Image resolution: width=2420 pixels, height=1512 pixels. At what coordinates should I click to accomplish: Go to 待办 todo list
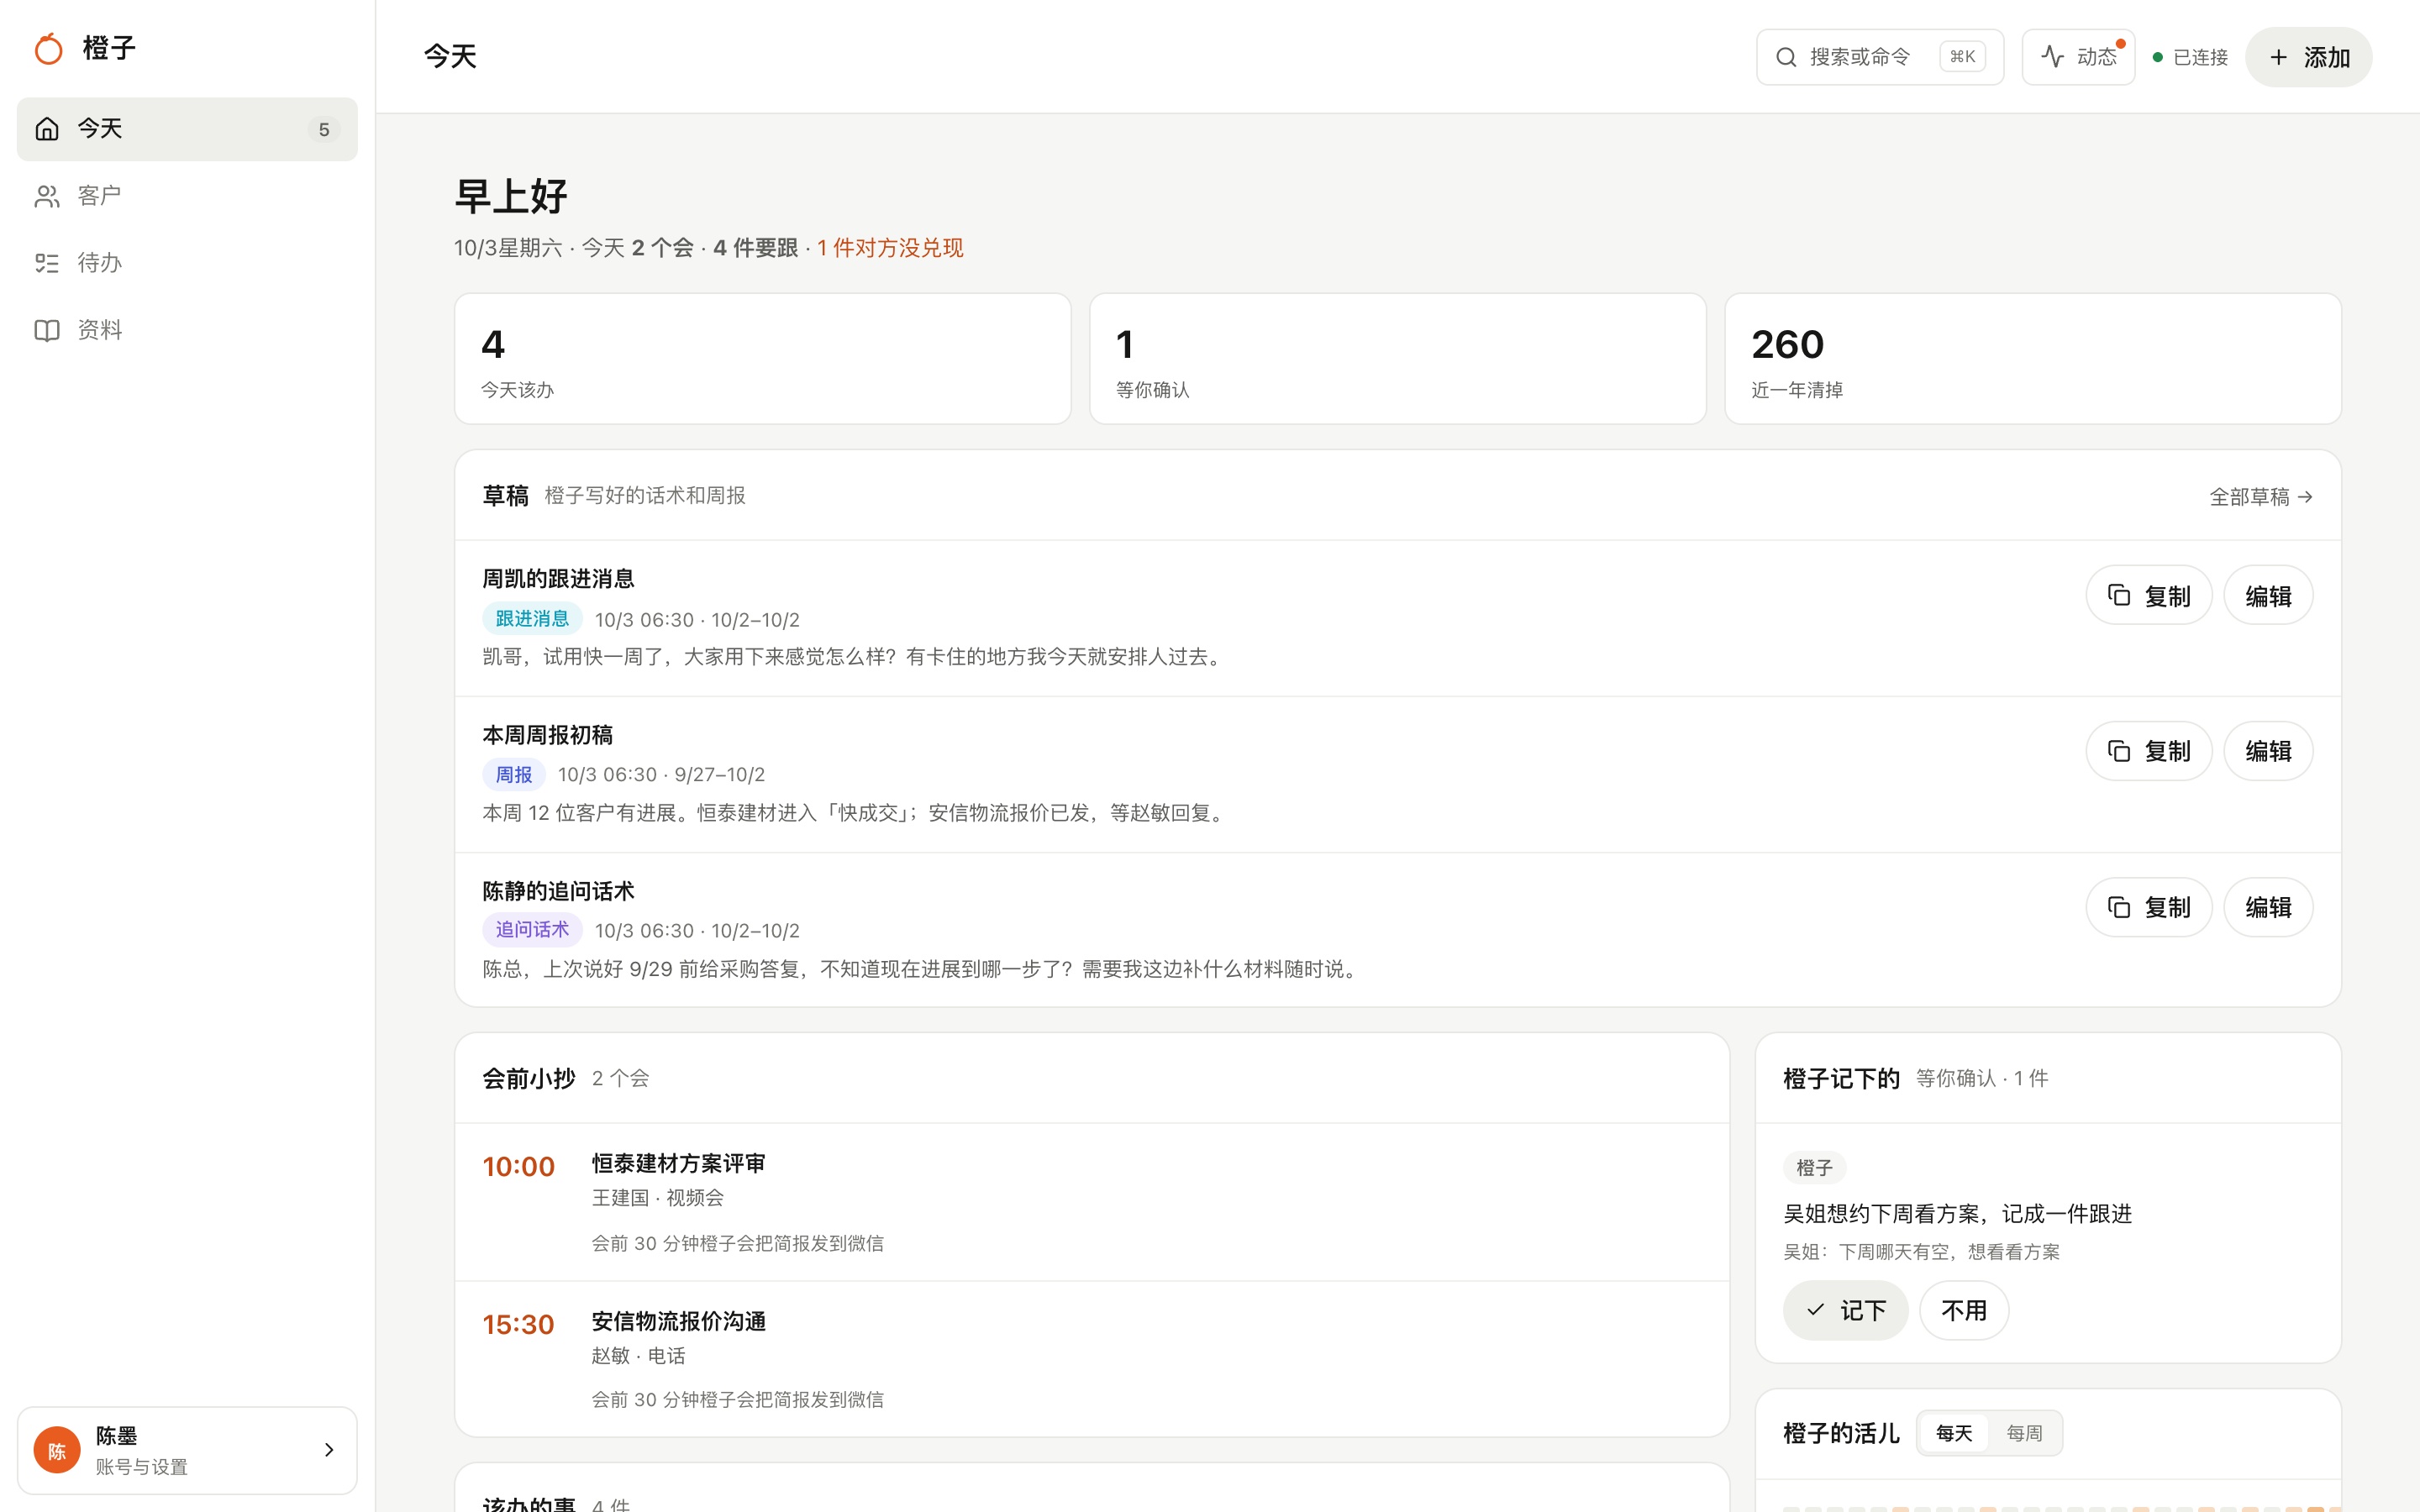[187, 263]
